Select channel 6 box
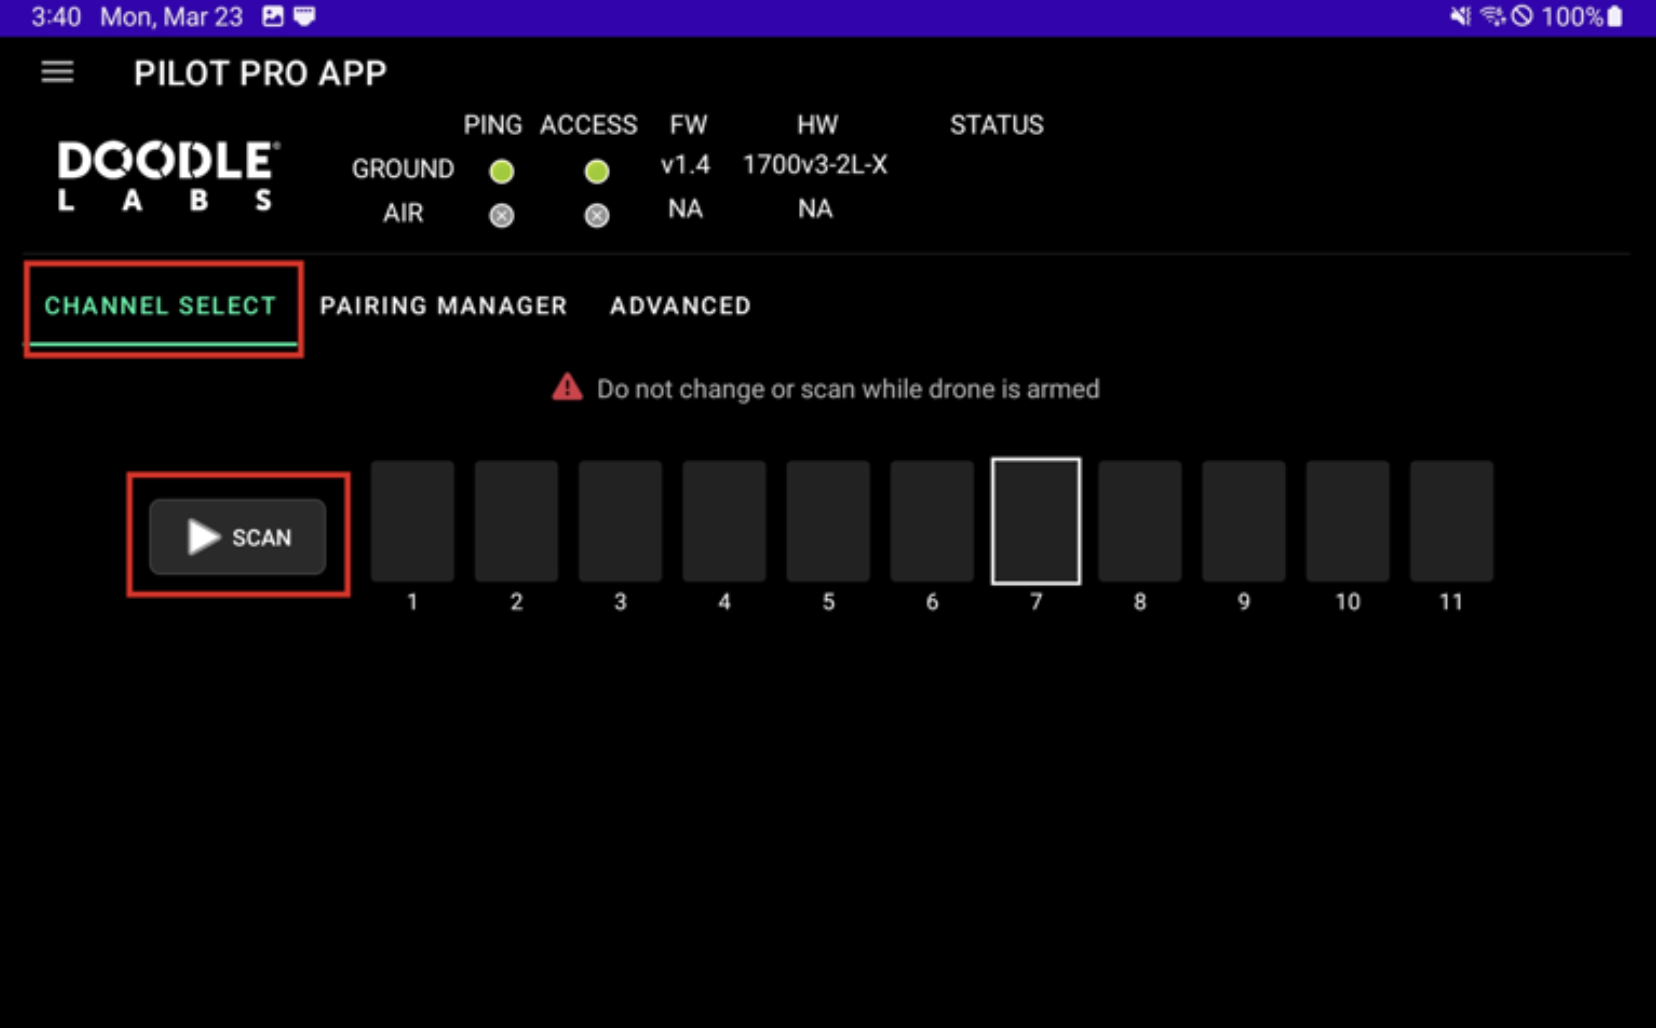Screen dimensions: 1656x1028 932,521
